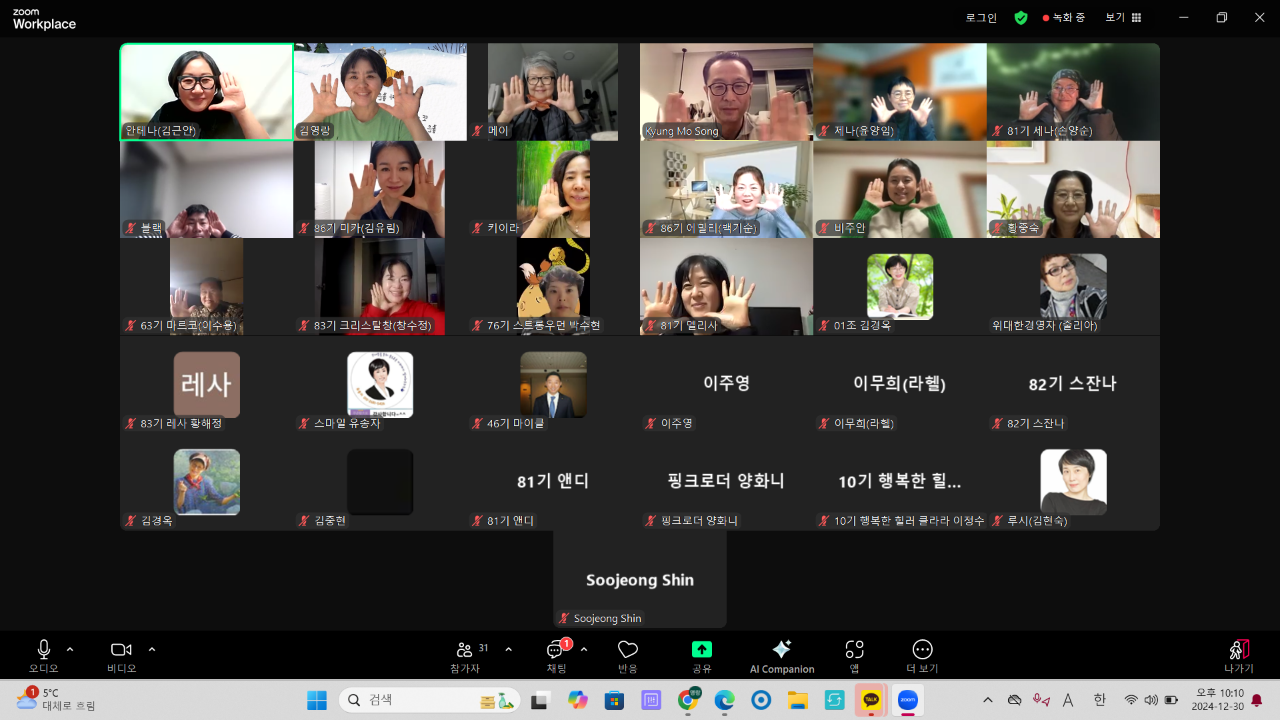Stop your camera with 비디오 button

121,655
